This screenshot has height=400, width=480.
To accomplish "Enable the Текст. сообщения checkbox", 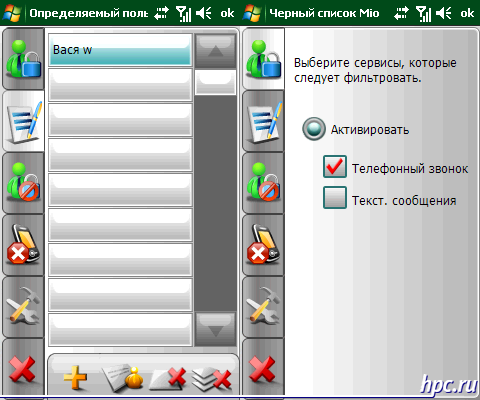I will pyautogui.click(x=334, y=198).
